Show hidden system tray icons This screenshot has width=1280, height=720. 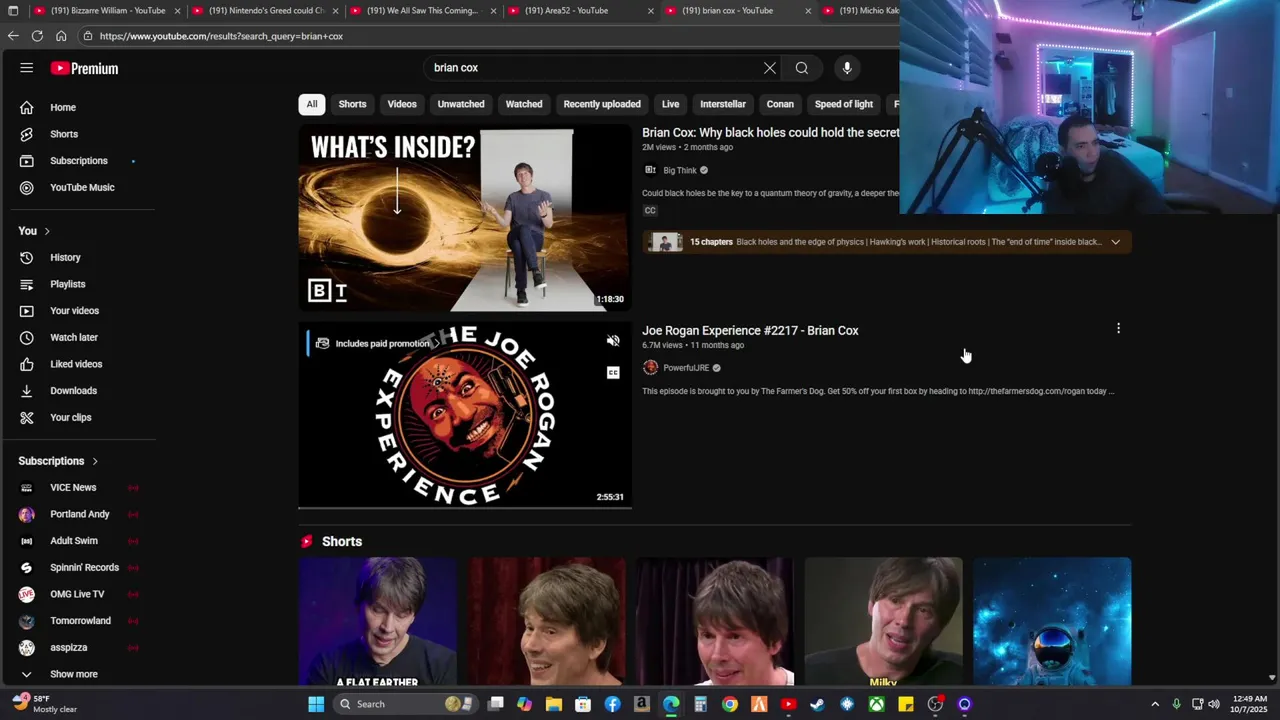[1154, 704]
